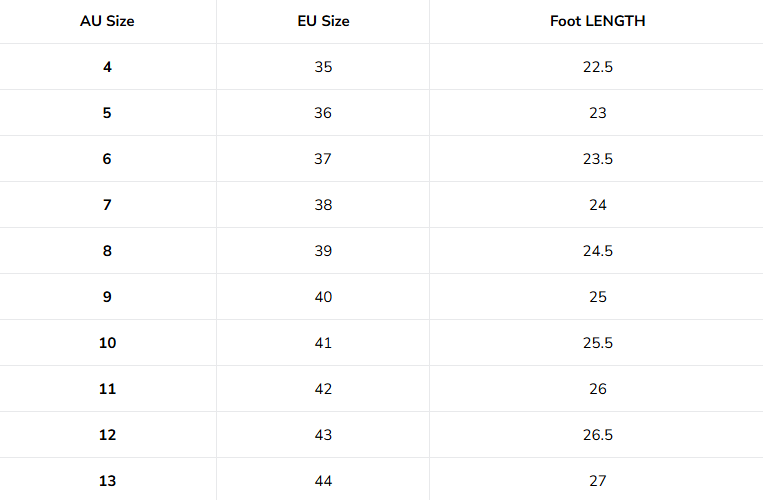This screenshot has width=763, height=500.
Task: Click the AU size 7 cell
Action: pos(107,205)
